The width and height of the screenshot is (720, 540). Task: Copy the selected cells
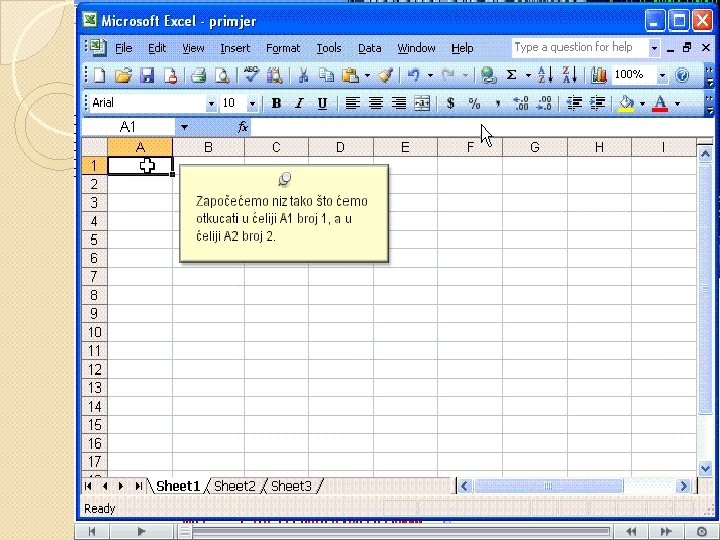click(326, 75)
